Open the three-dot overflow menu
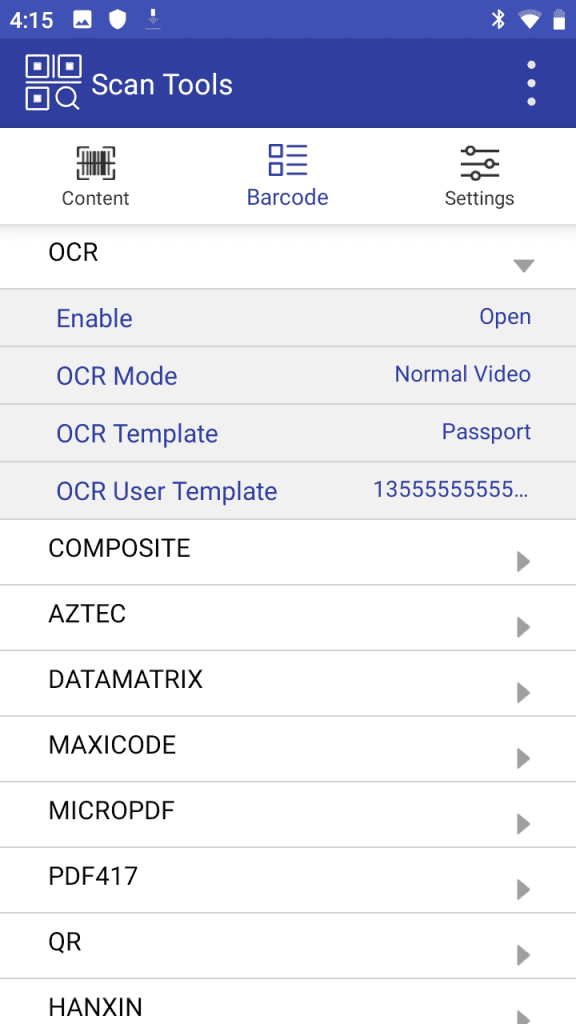Viewport: 576px width, 1024px height. (x=531, y=83)
